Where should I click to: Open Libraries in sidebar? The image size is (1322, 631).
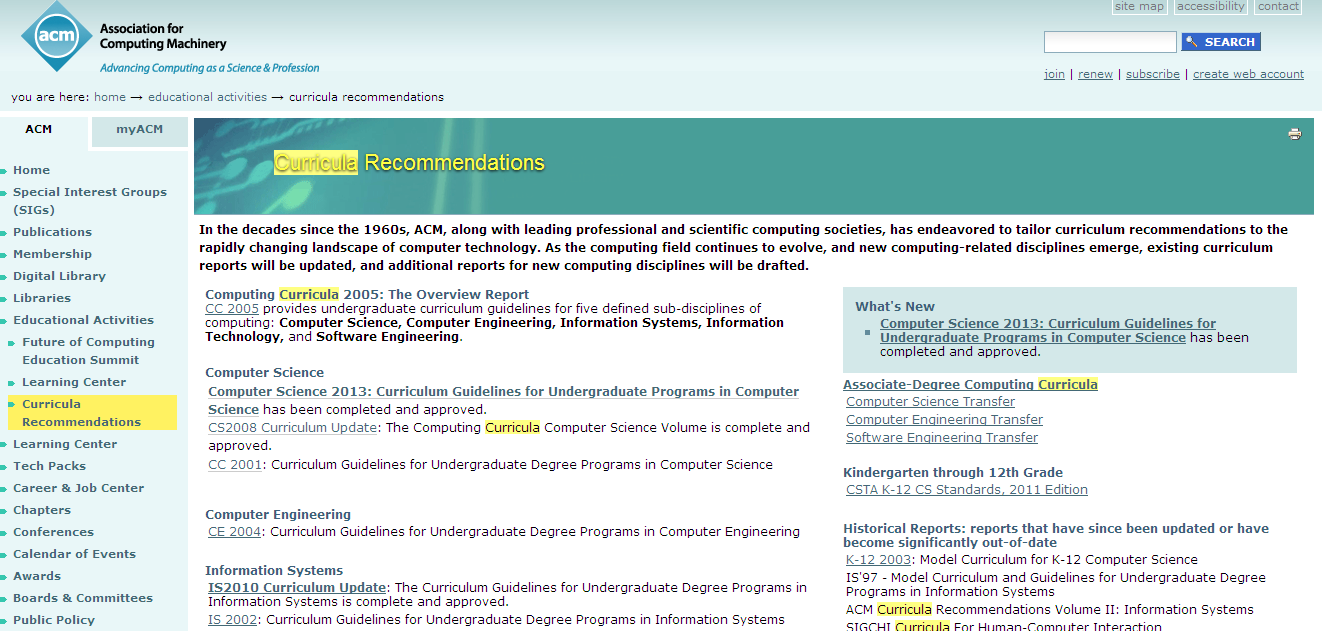pyautogui.click(x=42, y=298)
